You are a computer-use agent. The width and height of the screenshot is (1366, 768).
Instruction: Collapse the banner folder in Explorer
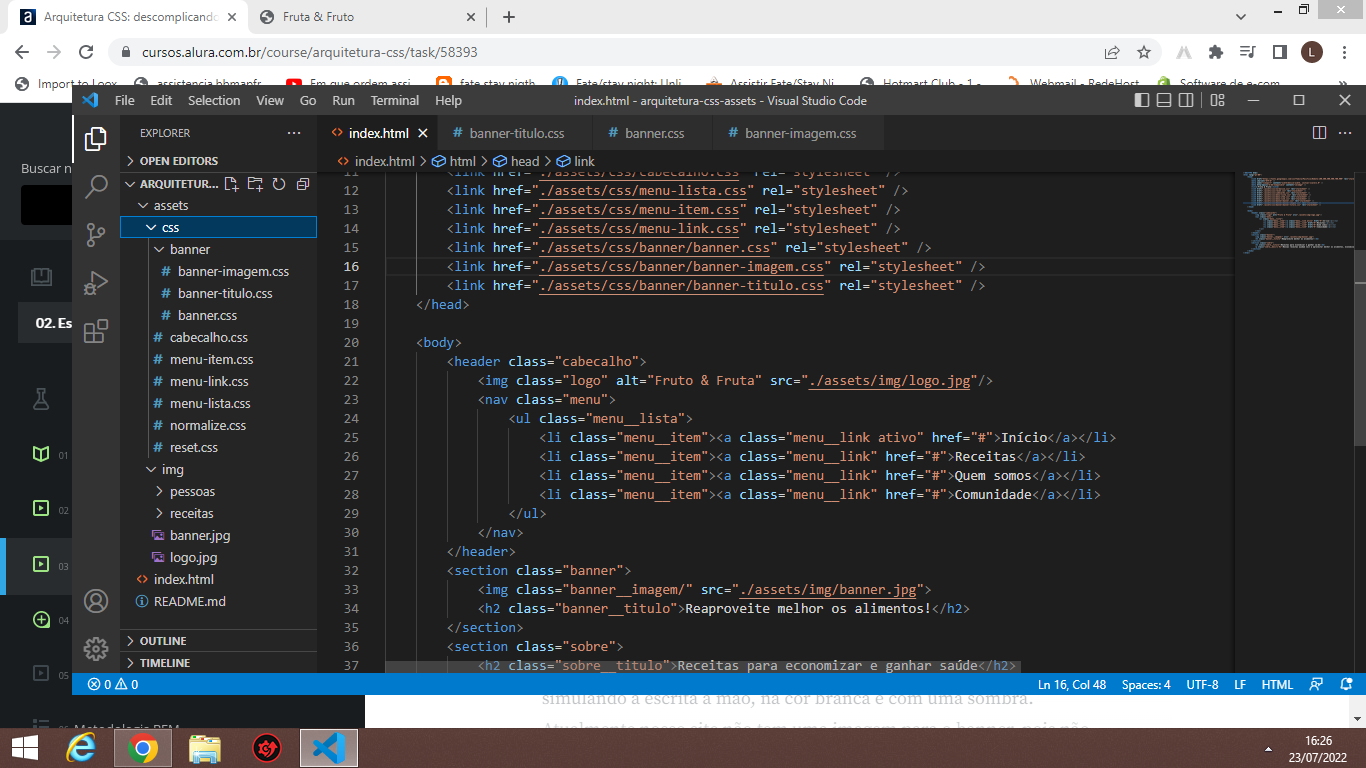(218, 249)
